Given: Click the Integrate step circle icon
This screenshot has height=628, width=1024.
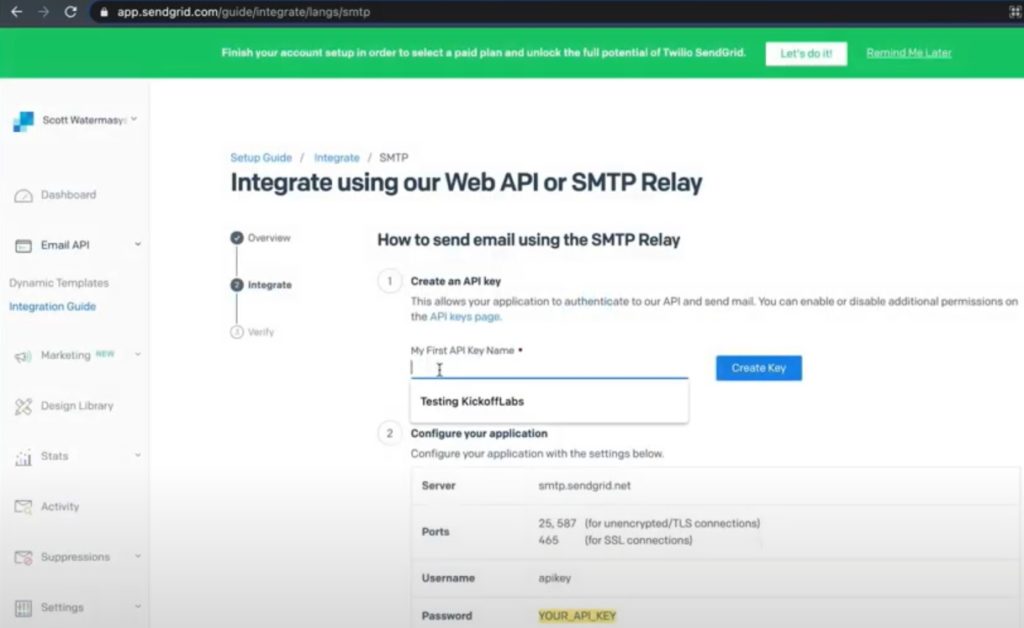Looking at the screenshot, I should pyautogui.click(x=237, y=285).
